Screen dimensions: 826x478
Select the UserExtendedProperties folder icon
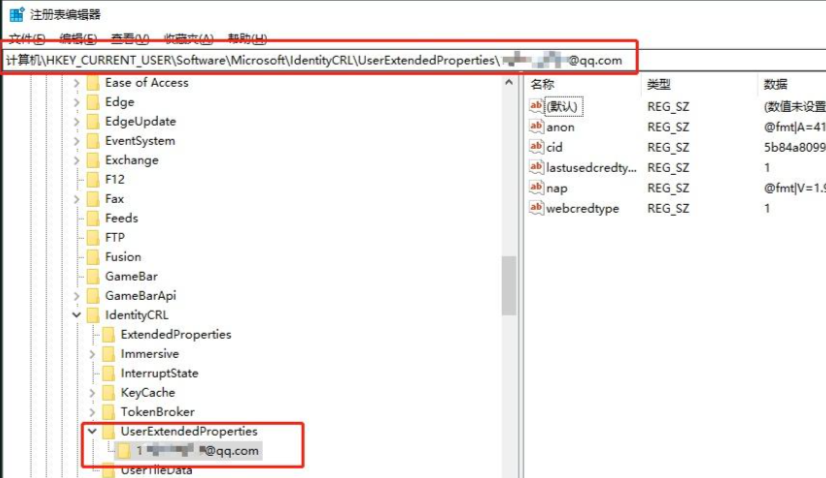109,432
